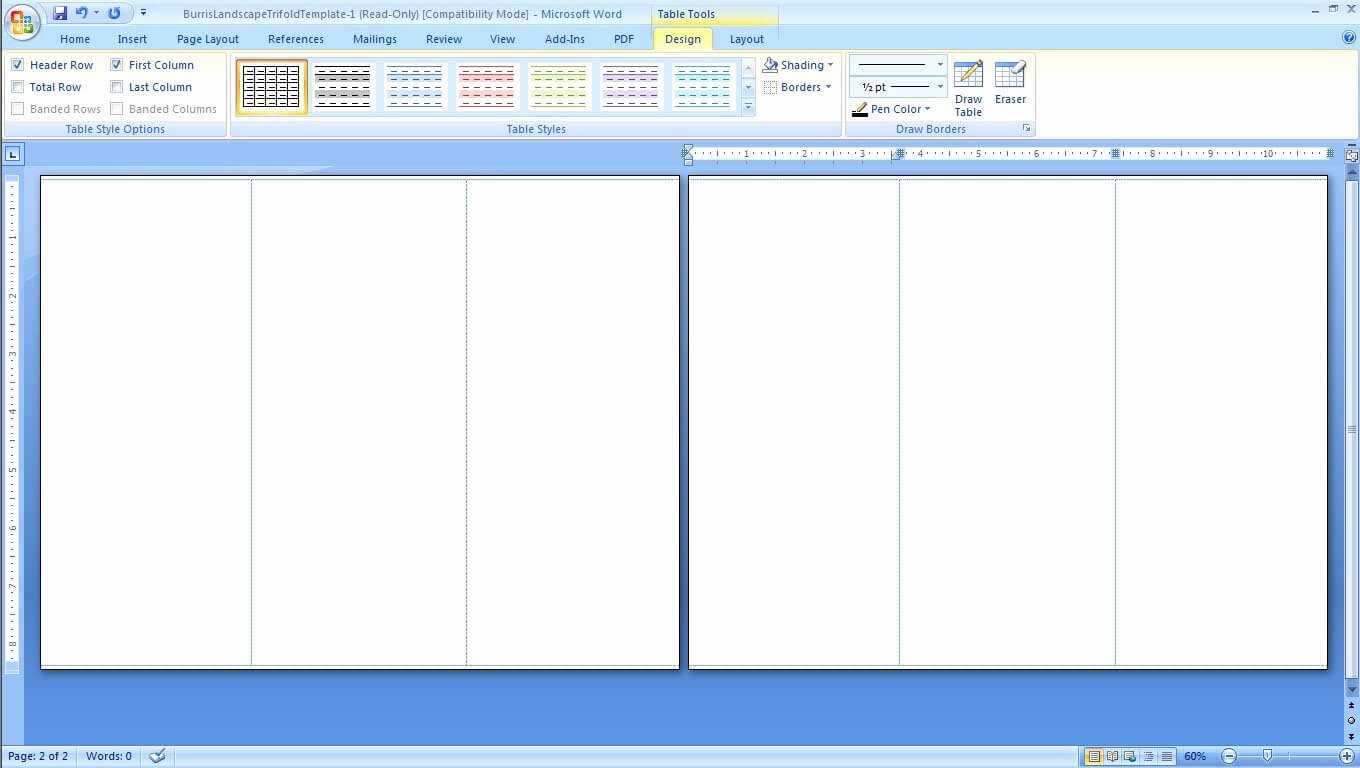Zoom out with the minus button
This screenshot has height=768, width=1360.
1229,756
